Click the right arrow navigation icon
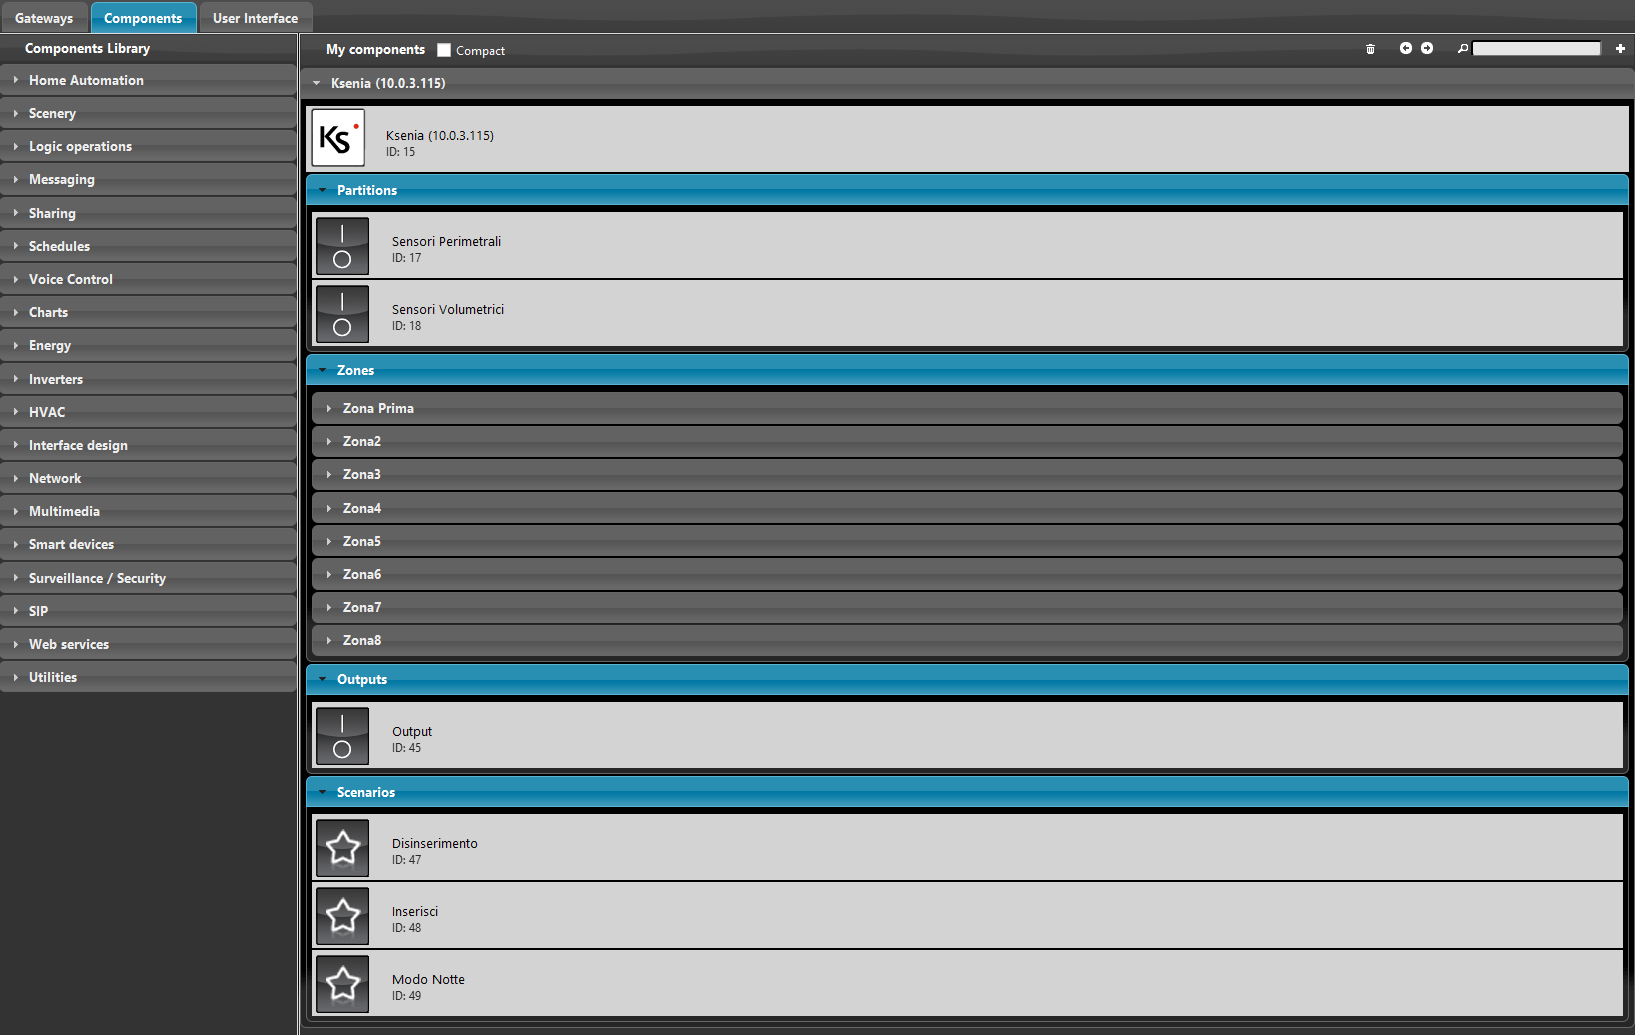The height and width of the screenshot is (1035, 1635). click(x=1427, y=48)
